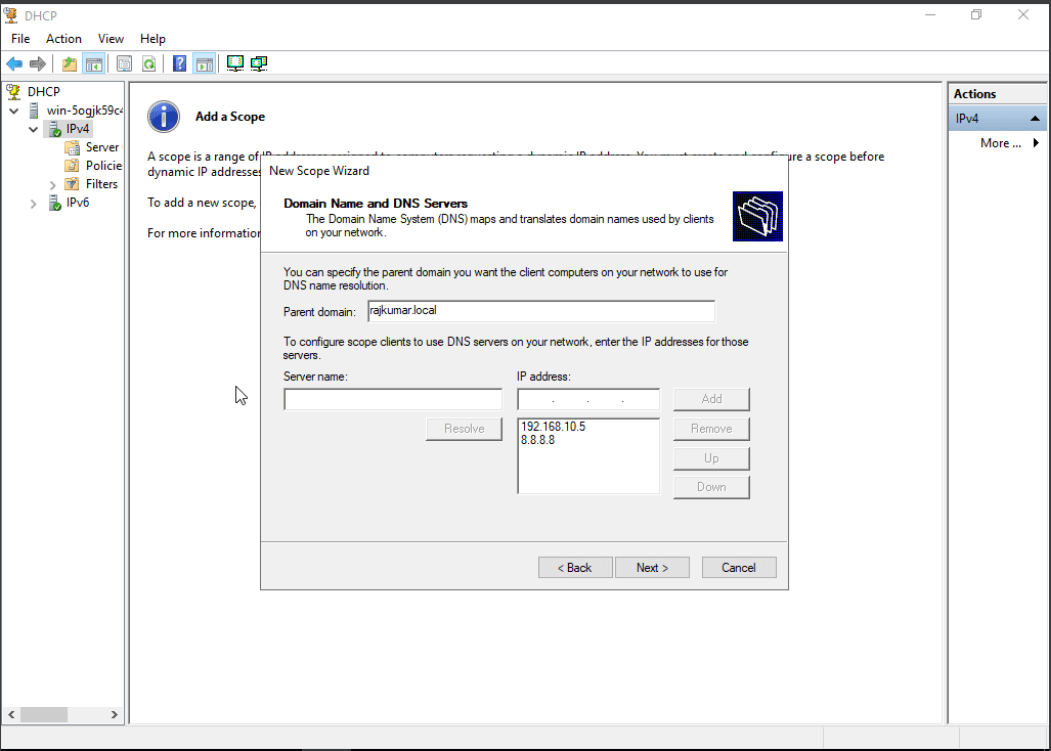Image resolution: width=1051 pixels, height=751 pixels.
Task: Click the Up button in DNS list
Action: pyautogui.click(x=711, y=458)
